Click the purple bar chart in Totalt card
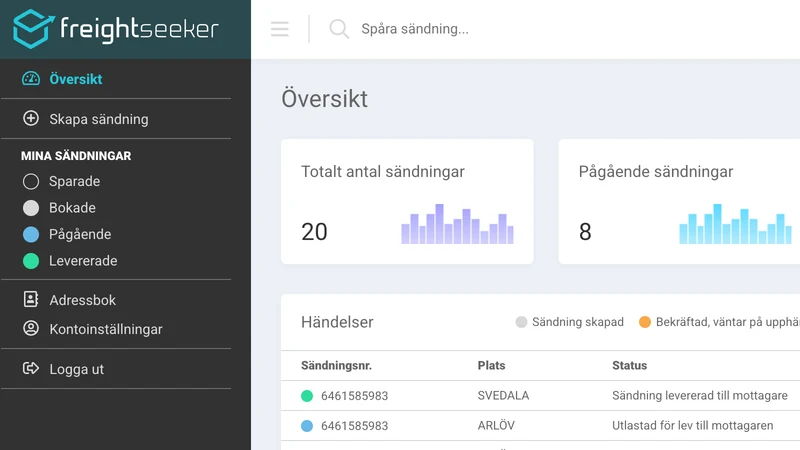This screenshot has height=450, width=800. click(457, 224)
